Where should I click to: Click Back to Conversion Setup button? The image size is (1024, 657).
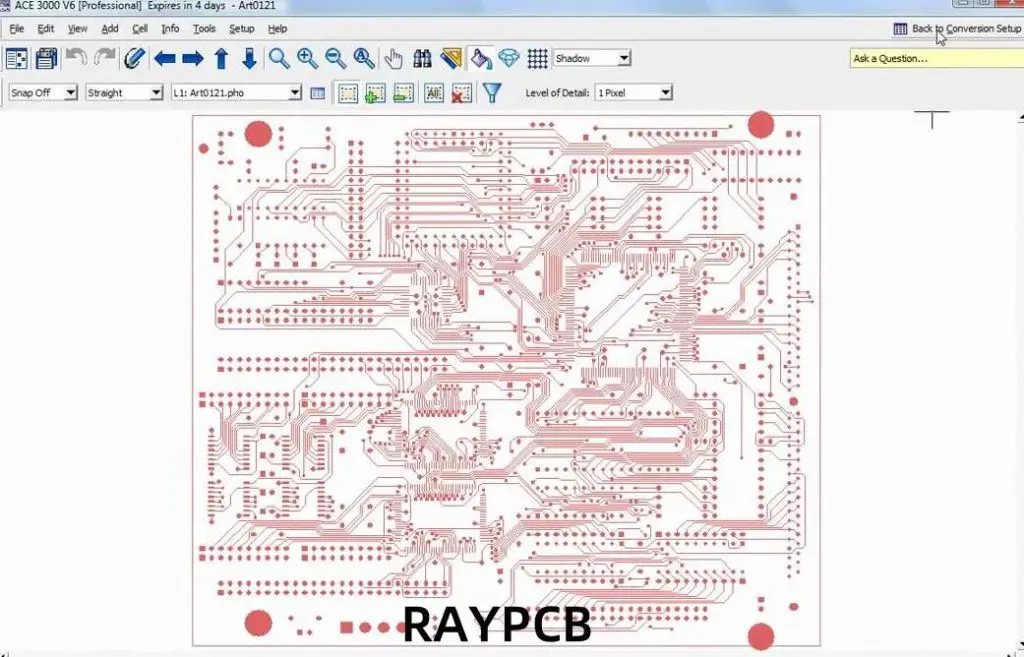(957, 29)
